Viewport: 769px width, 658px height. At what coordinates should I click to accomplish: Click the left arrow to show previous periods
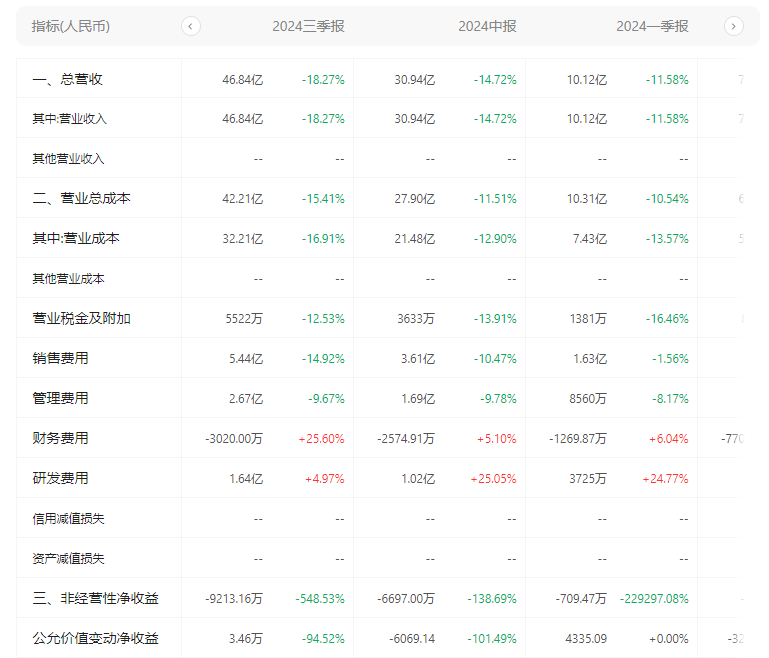click(x=191, y=26)
